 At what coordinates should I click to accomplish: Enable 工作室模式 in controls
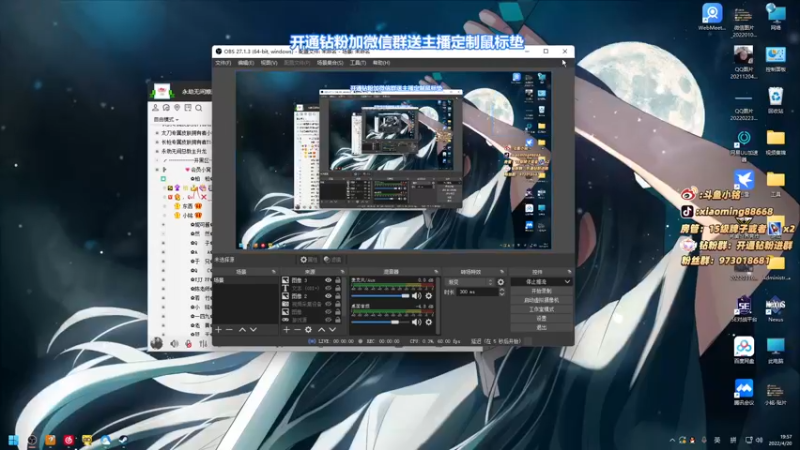pos(541,309)
